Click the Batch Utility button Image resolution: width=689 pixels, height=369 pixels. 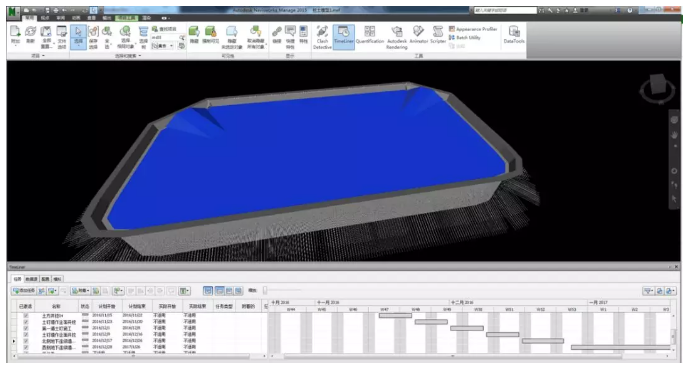pos(465,38)
